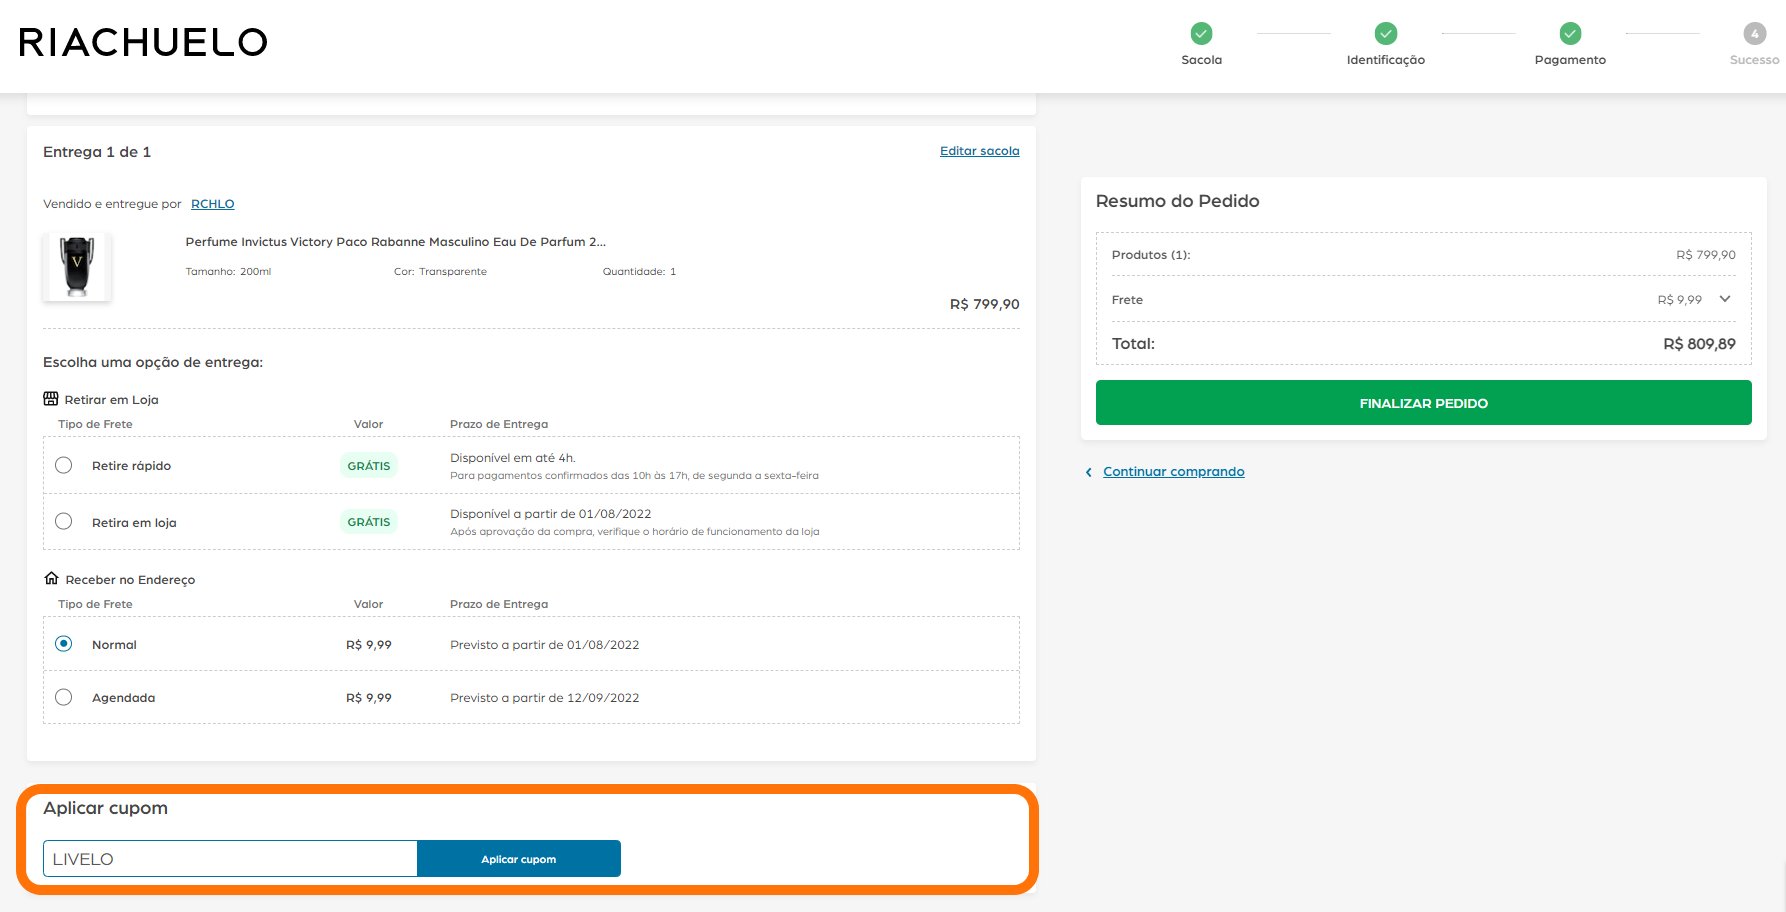Click 'Previsto a partir de 01/08/2022' text
This screenshot has height=912, width=1786.
pyautogui.click(x=545, y=645)
